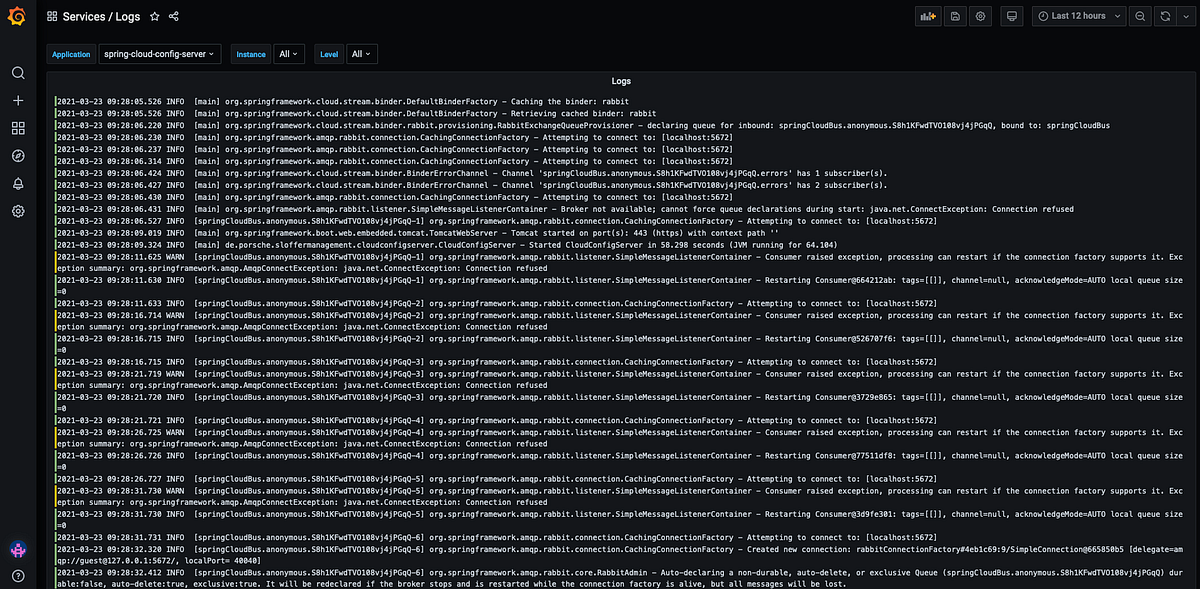
Task: Open the dashboard Search magnifier
Action: (x=16, y=72)
